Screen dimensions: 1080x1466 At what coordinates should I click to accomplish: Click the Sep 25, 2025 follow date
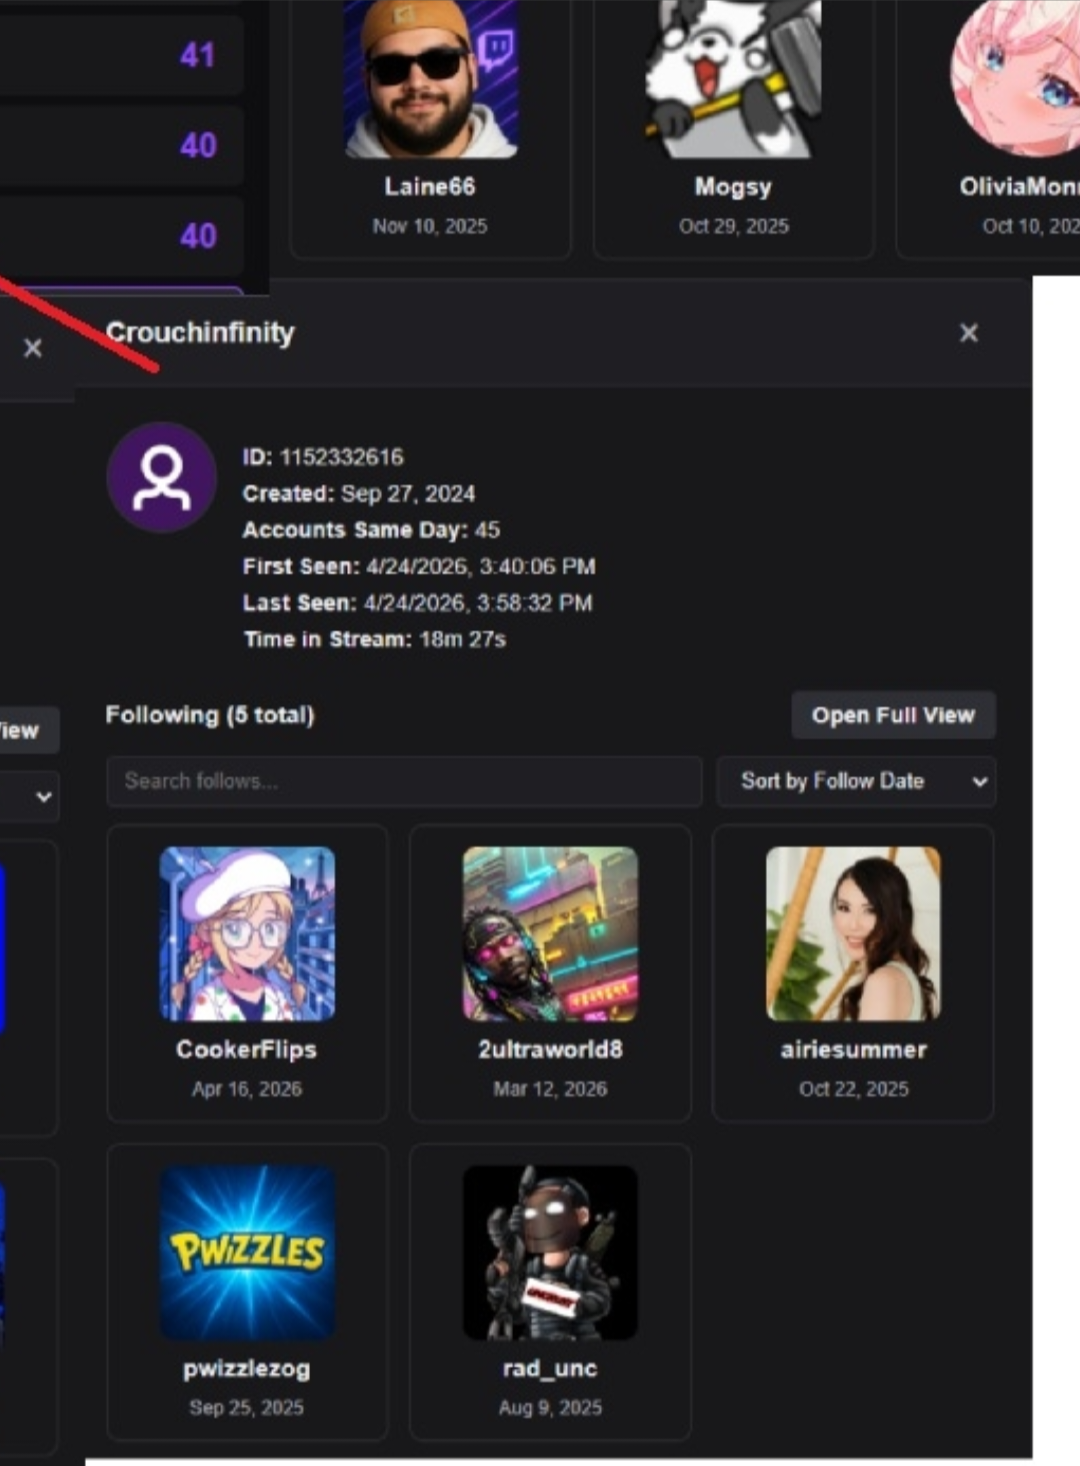coord(247,1407)
